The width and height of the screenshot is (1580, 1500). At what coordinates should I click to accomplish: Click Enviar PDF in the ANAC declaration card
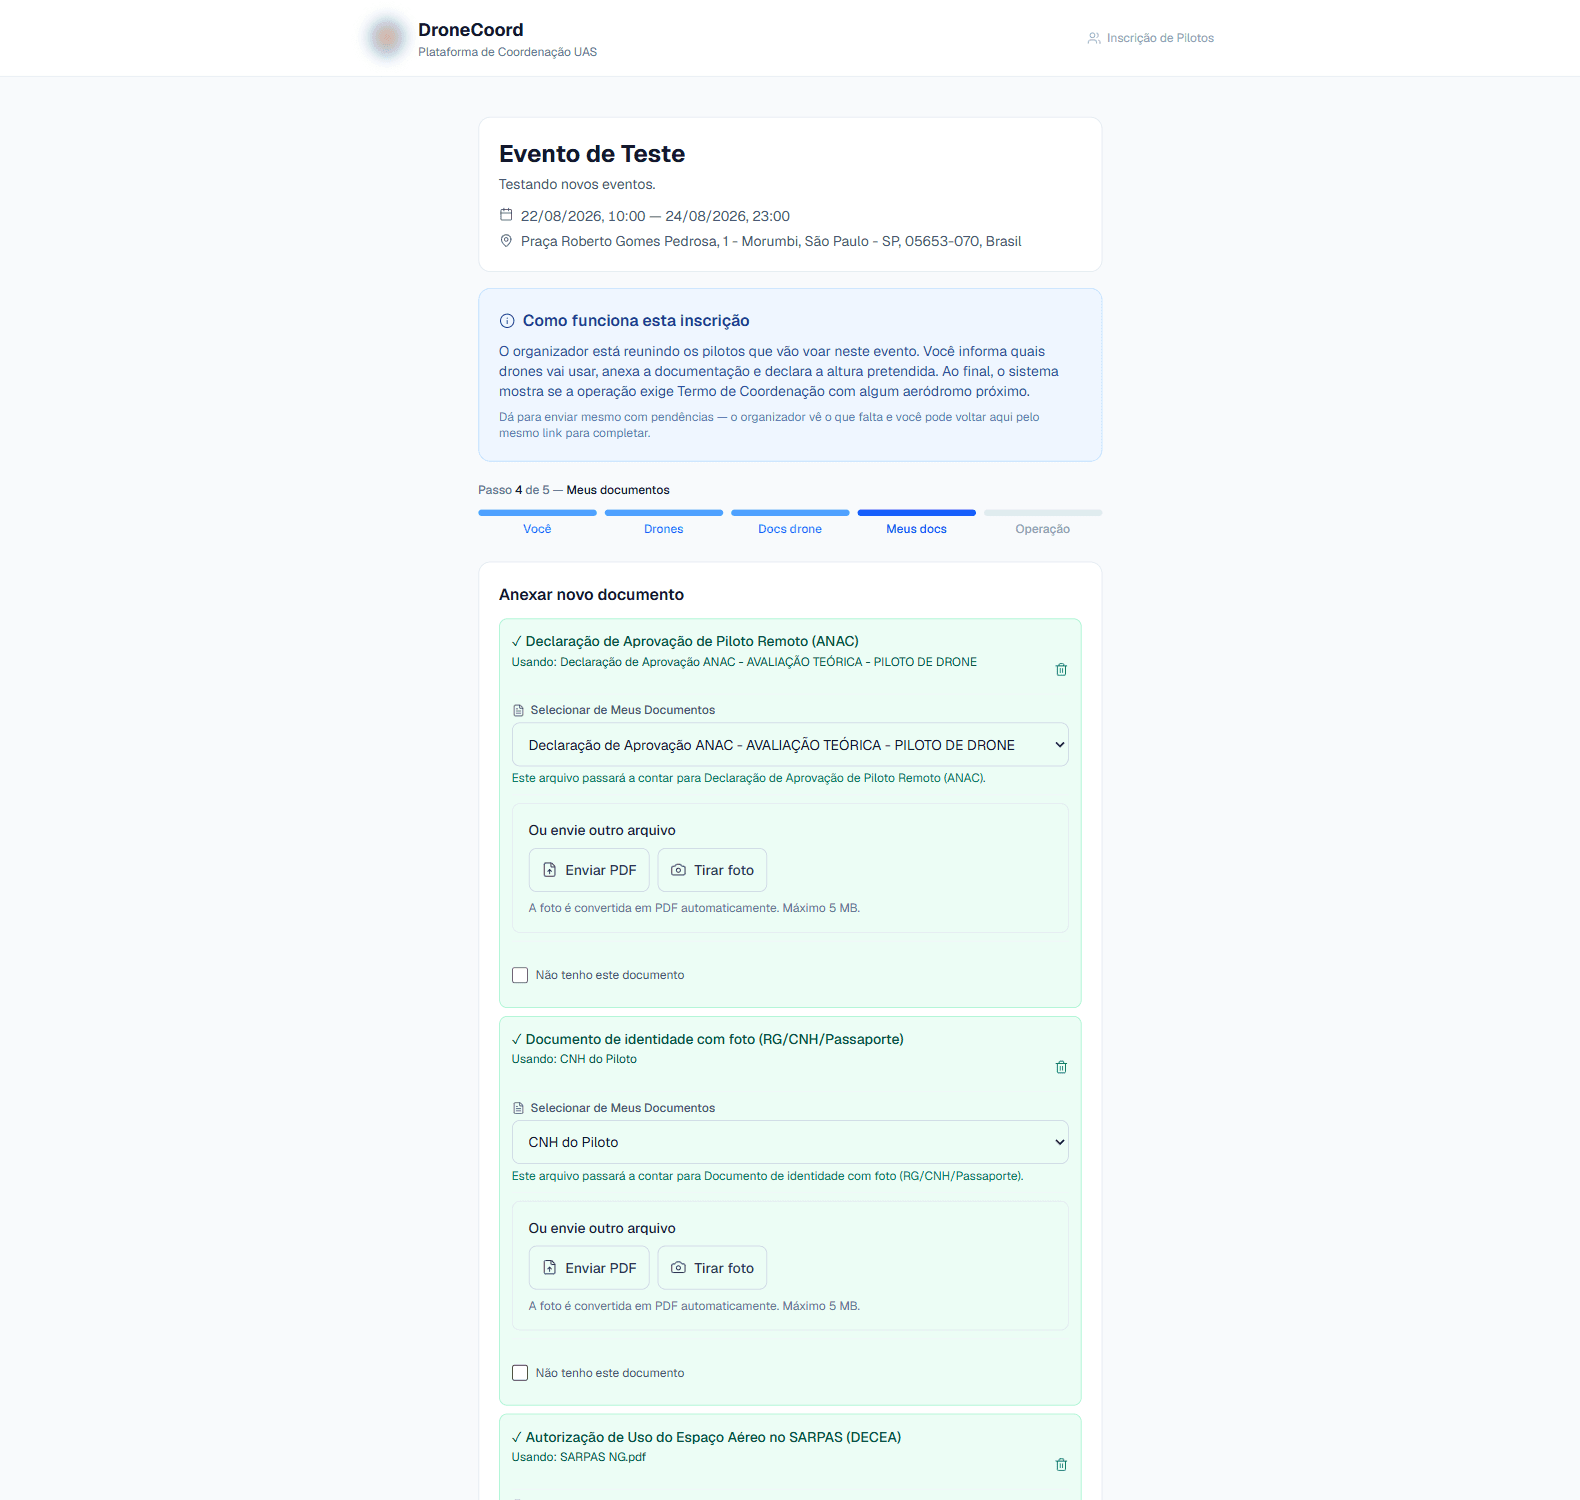pyautogui.click(x=589, y=870)
